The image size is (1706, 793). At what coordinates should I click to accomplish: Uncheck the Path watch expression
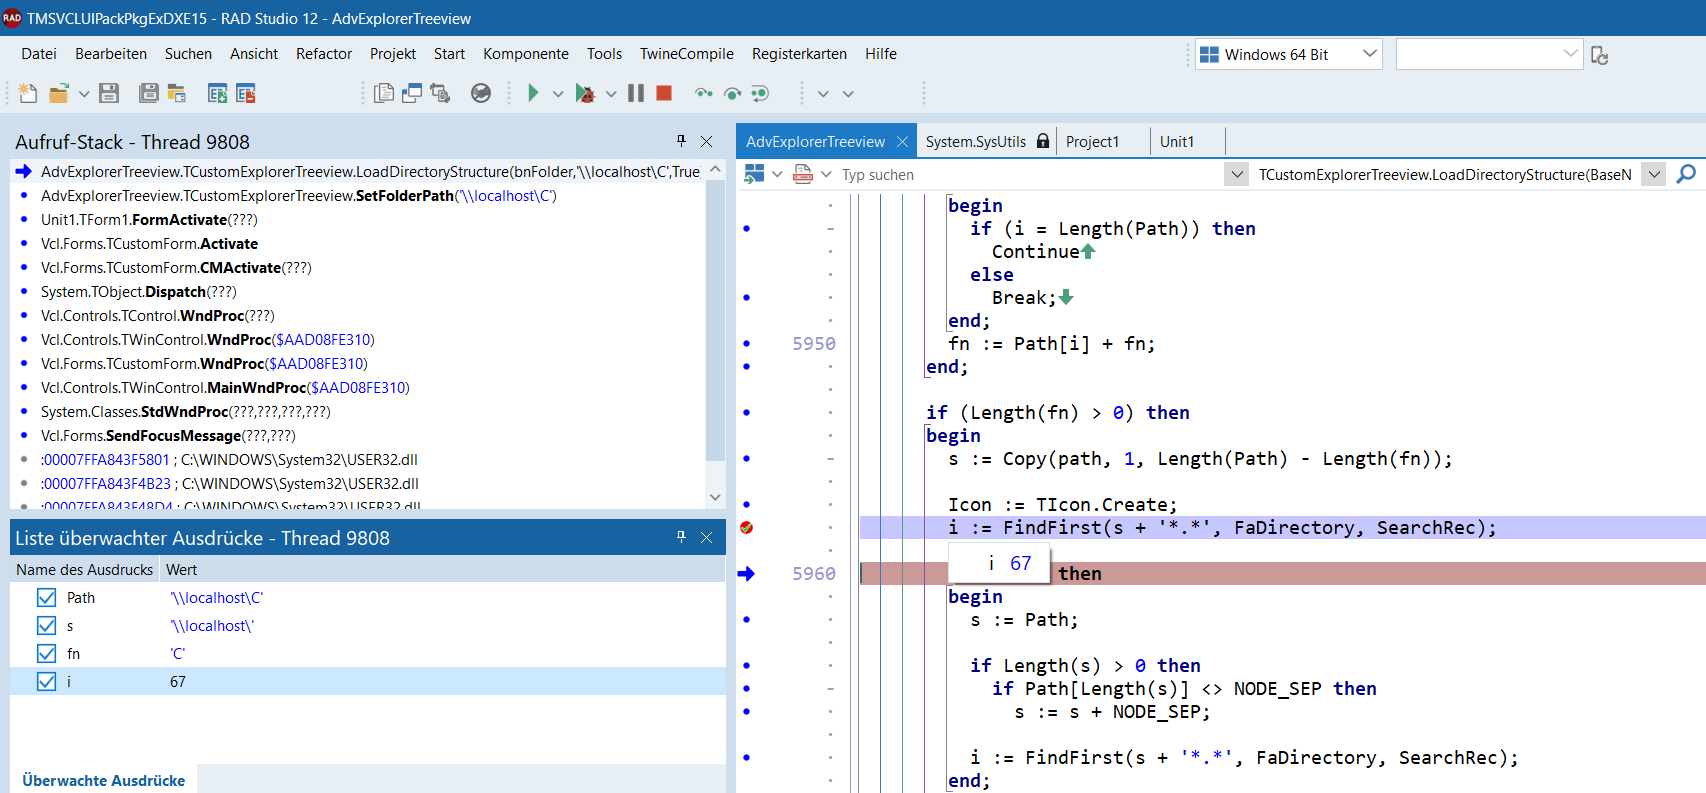46,598
